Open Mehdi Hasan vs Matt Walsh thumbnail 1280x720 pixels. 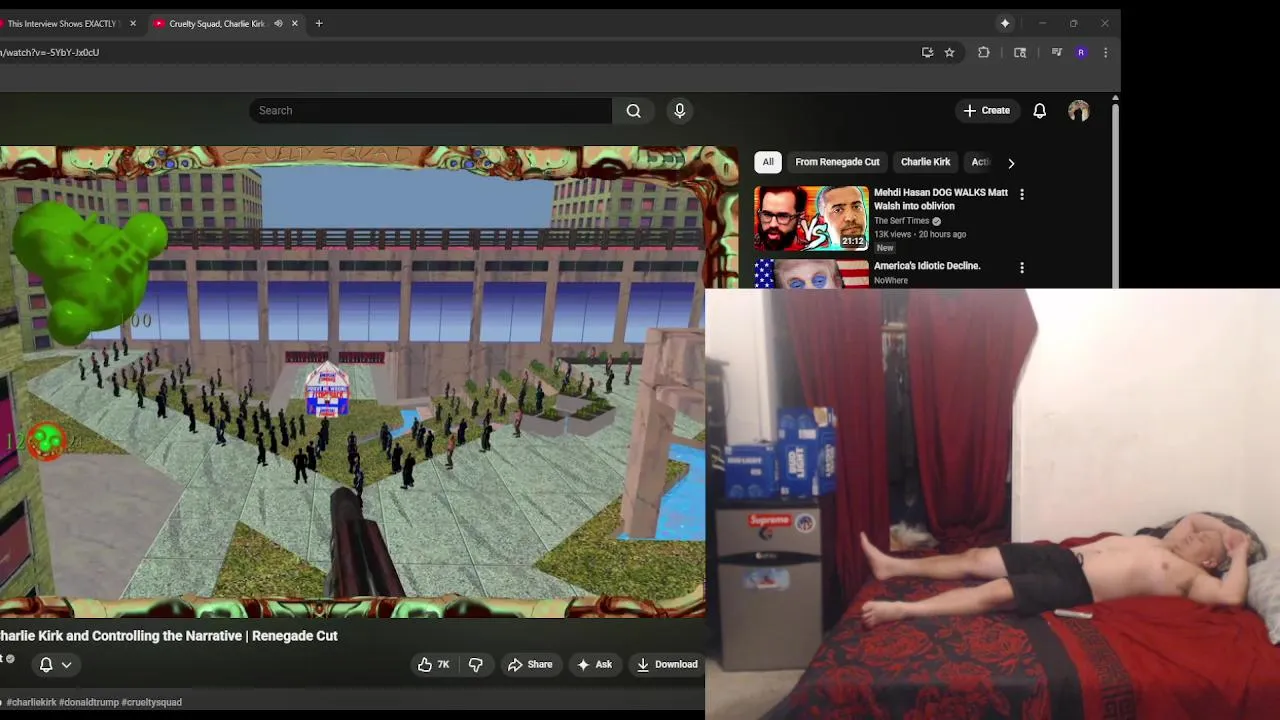click(811, 218)
